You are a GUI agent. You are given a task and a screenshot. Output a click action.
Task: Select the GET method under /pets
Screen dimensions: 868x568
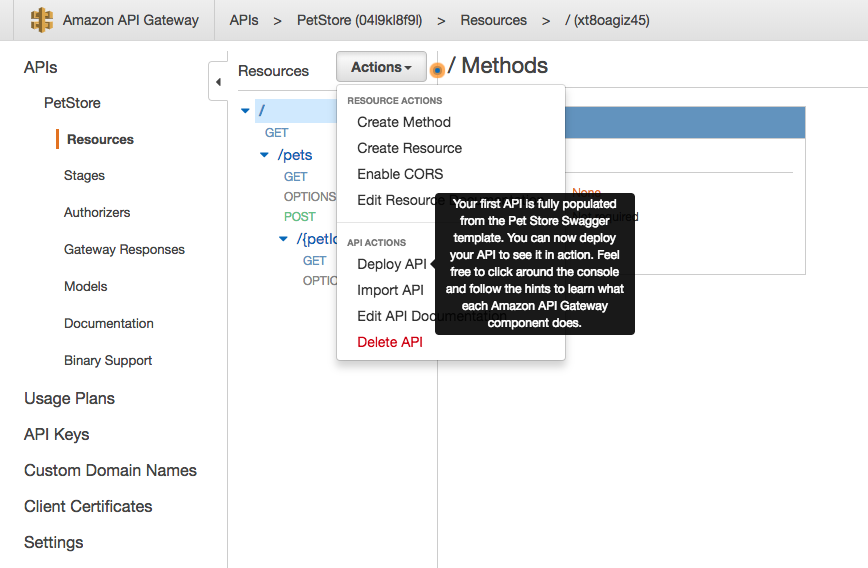295,177
